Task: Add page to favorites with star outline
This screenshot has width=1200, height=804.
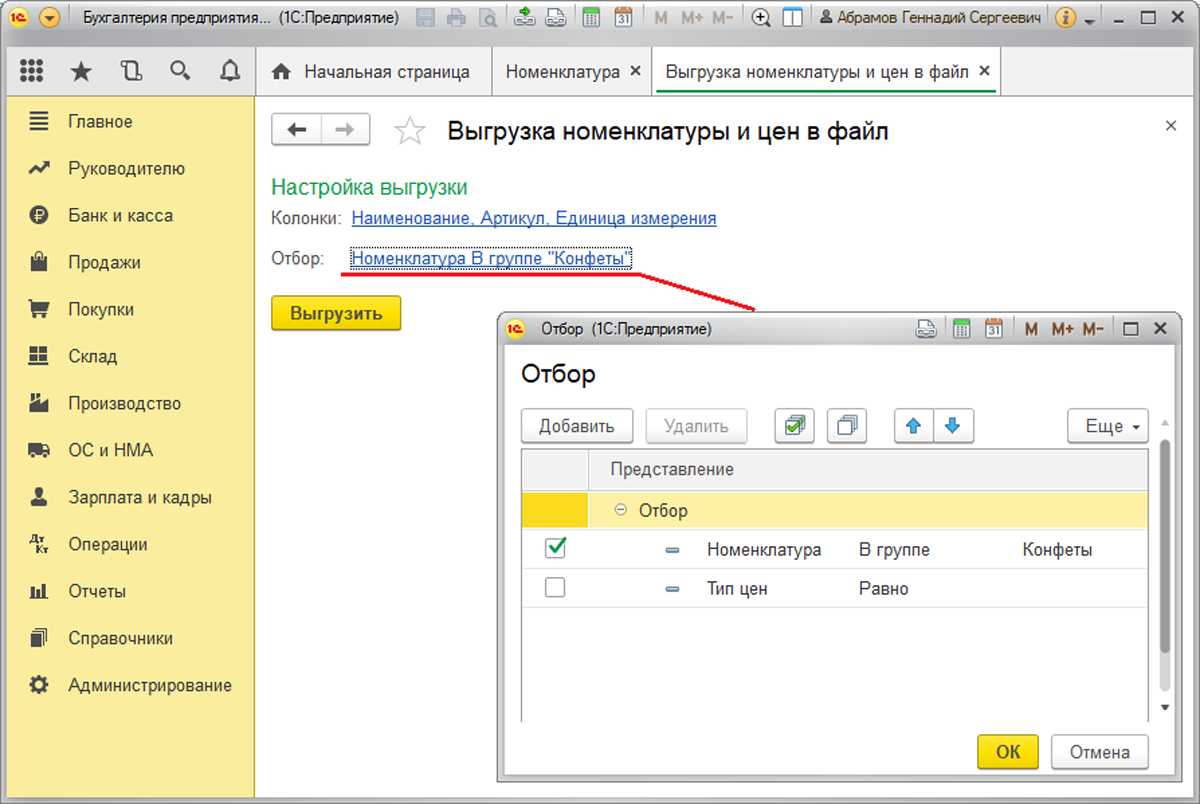Action: [x=410, y=131]
